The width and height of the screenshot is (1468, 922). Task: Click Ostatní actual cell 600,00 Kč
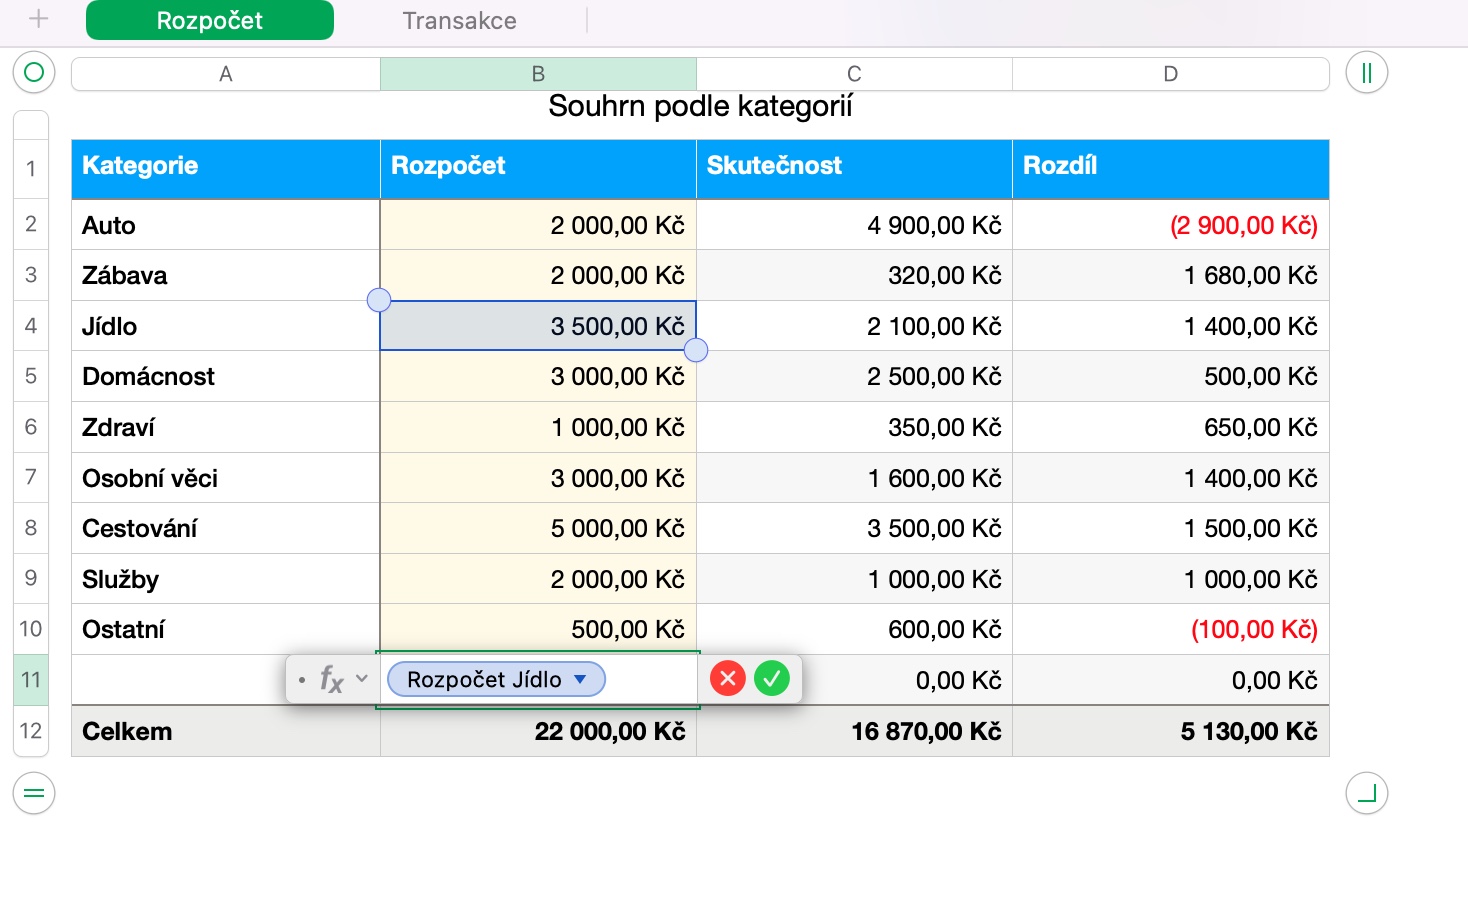854,629
